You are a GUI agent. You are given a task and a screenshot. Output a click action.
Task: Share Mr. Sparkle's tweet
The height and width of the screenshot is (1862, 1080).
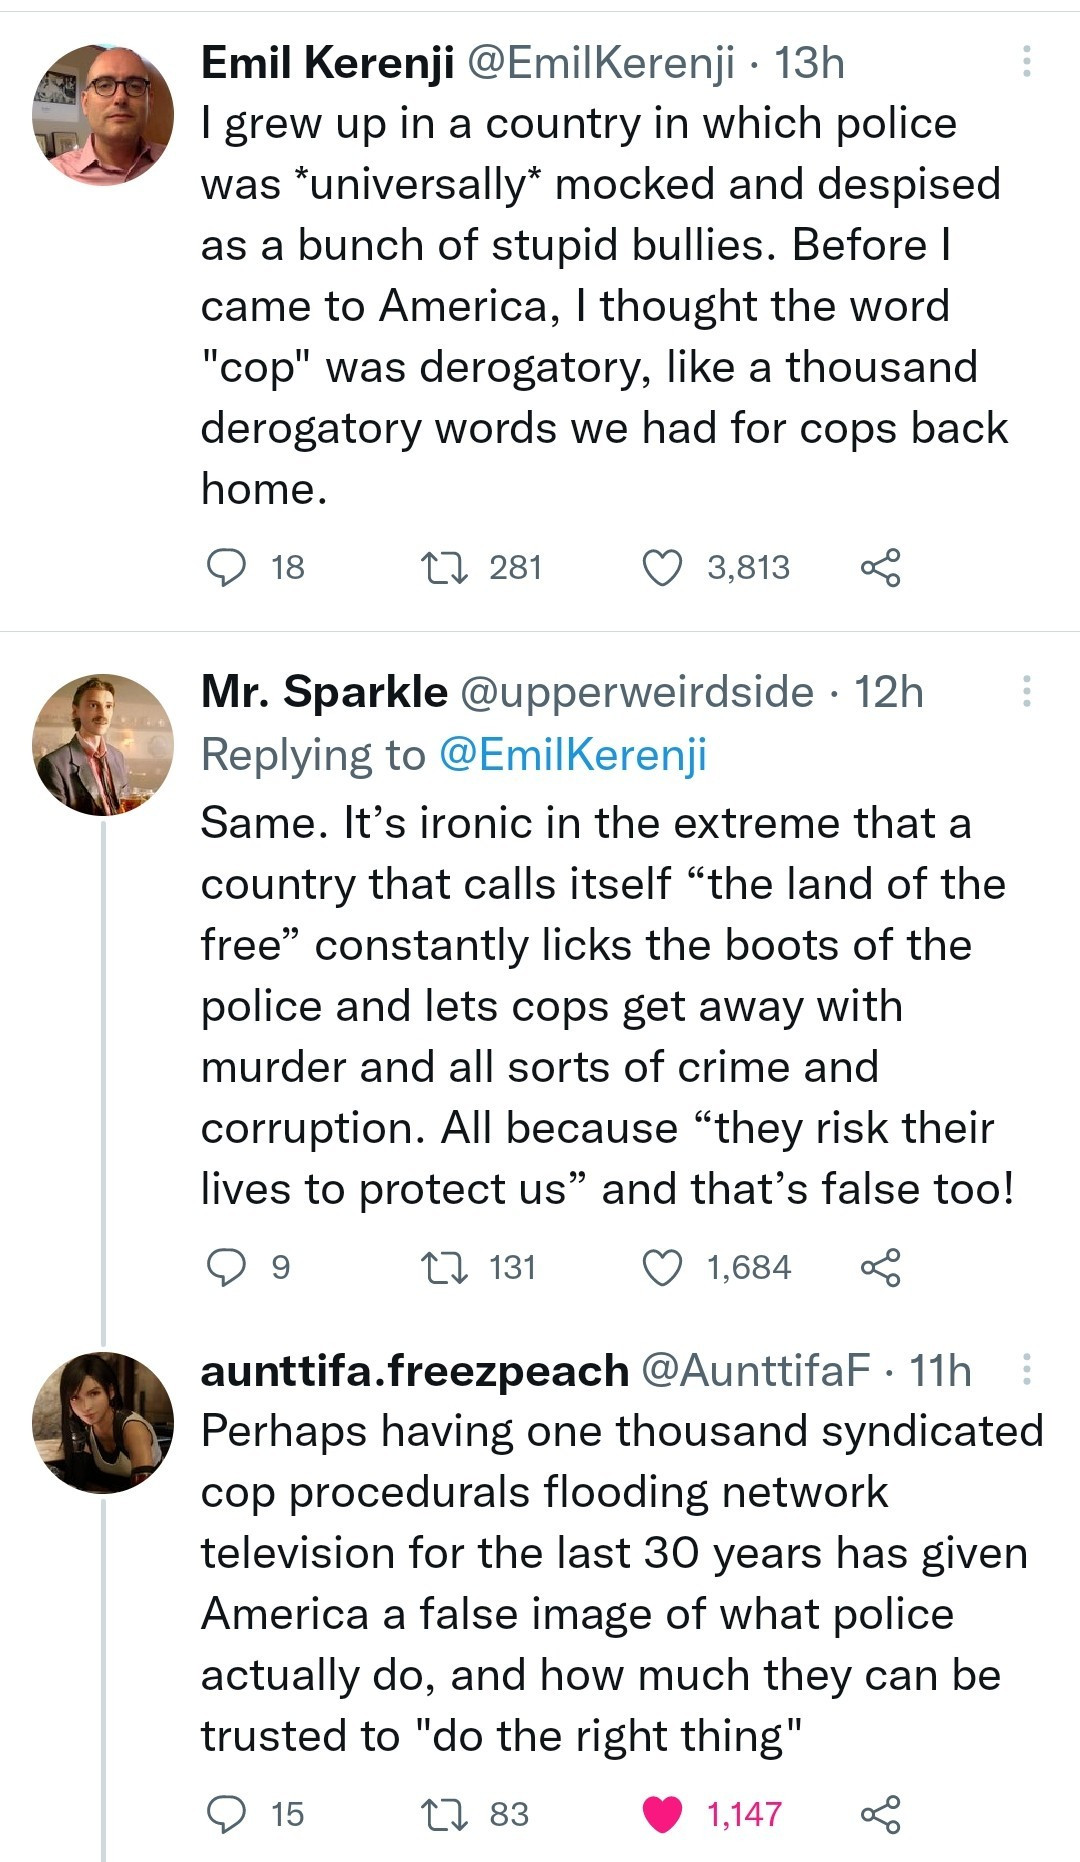click(x=880, y=1268)
